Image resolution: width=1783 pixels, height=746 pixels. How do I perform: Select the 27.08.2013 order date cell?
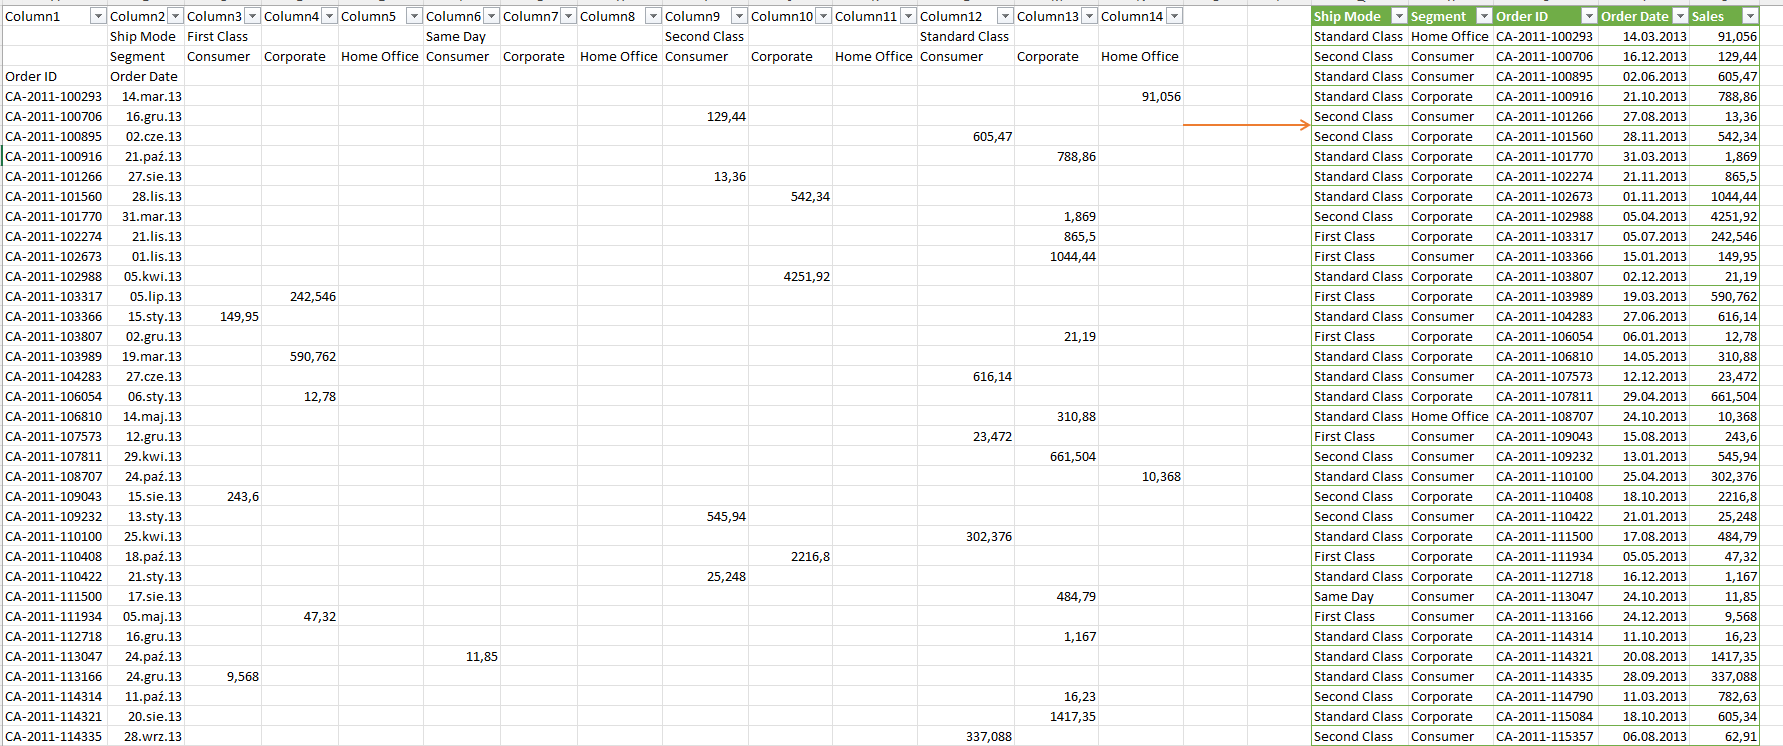(x=1644, y=117)
